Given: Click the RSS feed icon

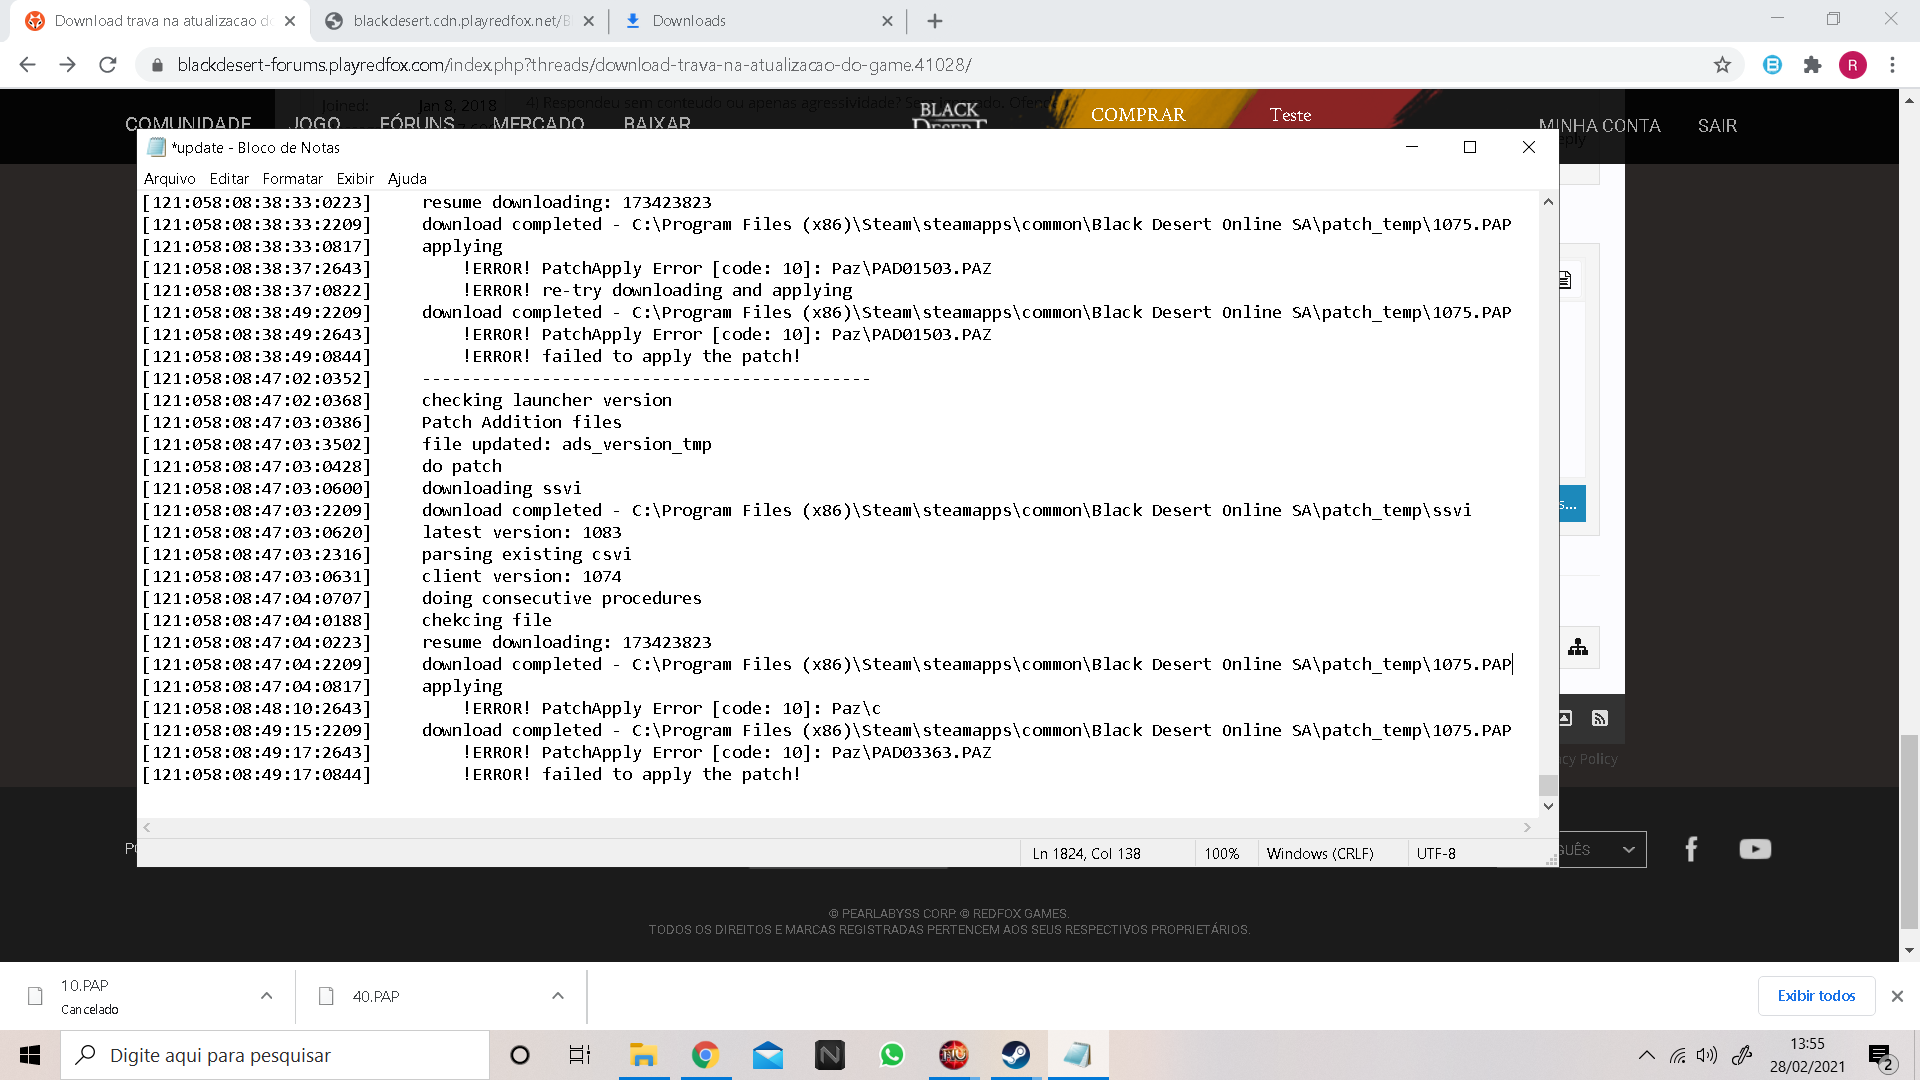Looking at the screenshot, I should tap(1600, 718).
